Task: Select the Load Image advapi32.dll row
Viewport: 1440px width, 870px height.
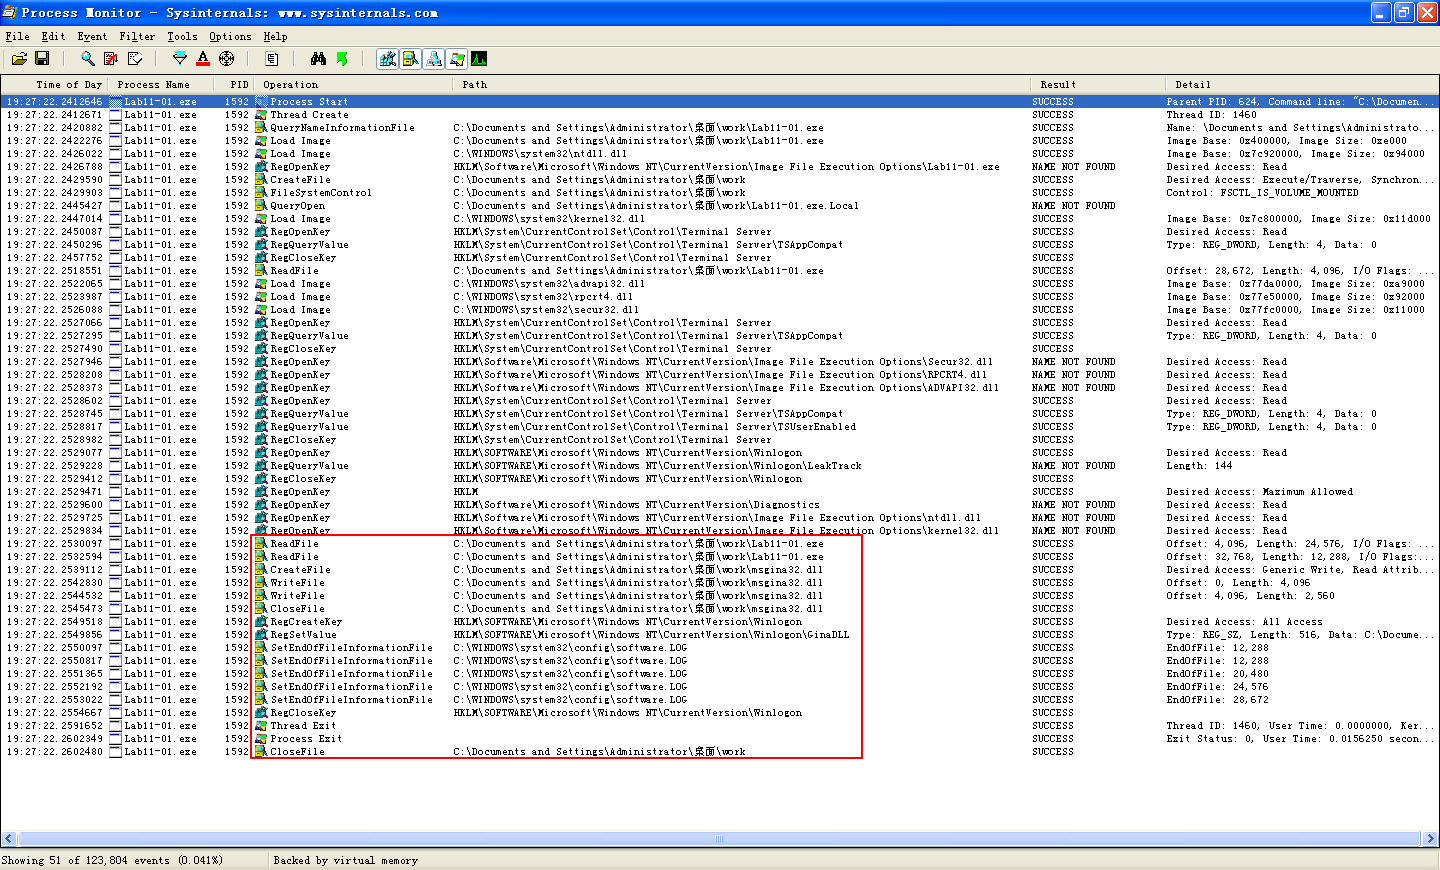Action: click(720, 284)
